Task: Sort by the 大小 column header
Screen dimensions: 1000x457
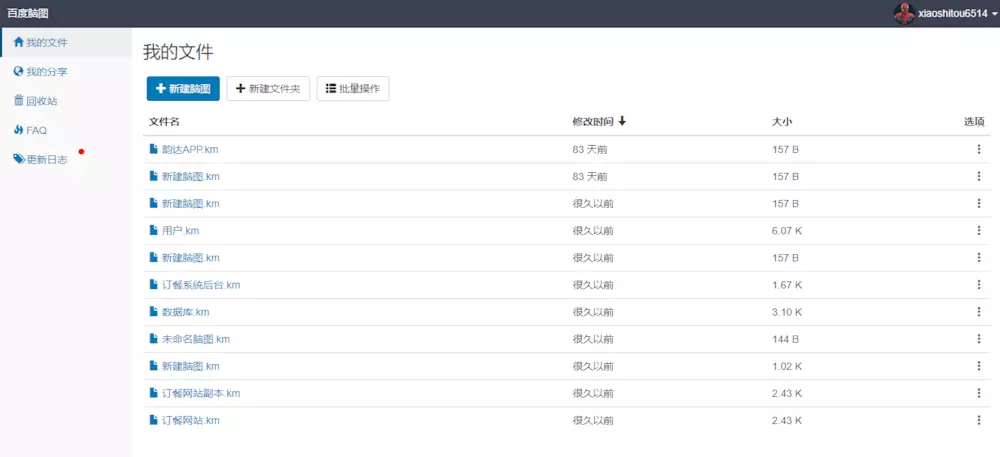Action: coord(782,122)
